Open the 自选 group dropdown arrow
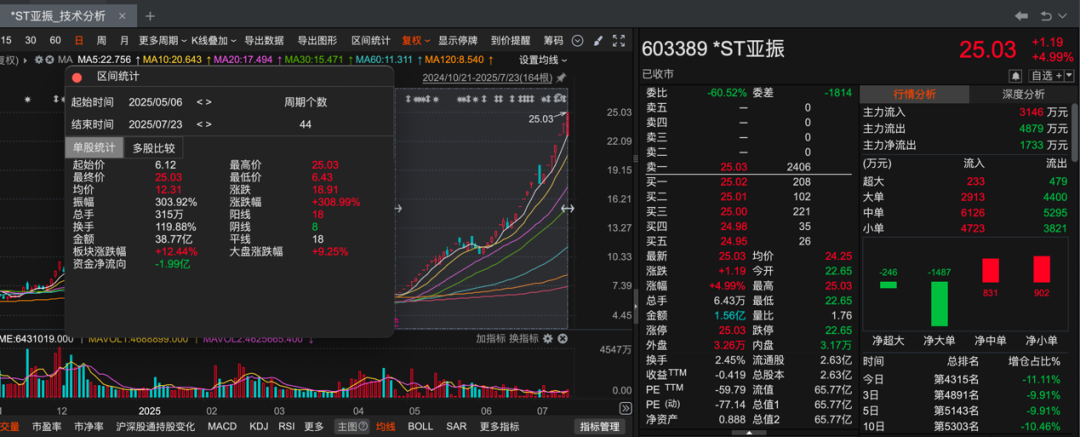The image size is (1080, 437). click(1068, 75)
